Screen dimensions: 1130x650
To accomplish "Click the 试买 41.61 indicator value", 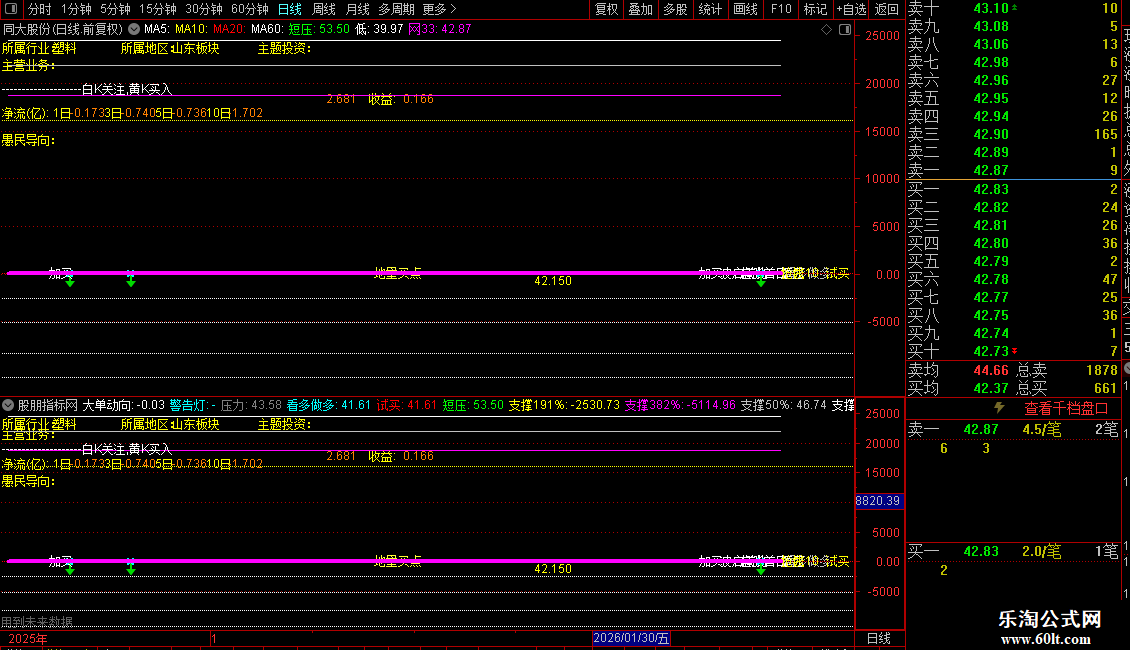I will coord(406,405).
